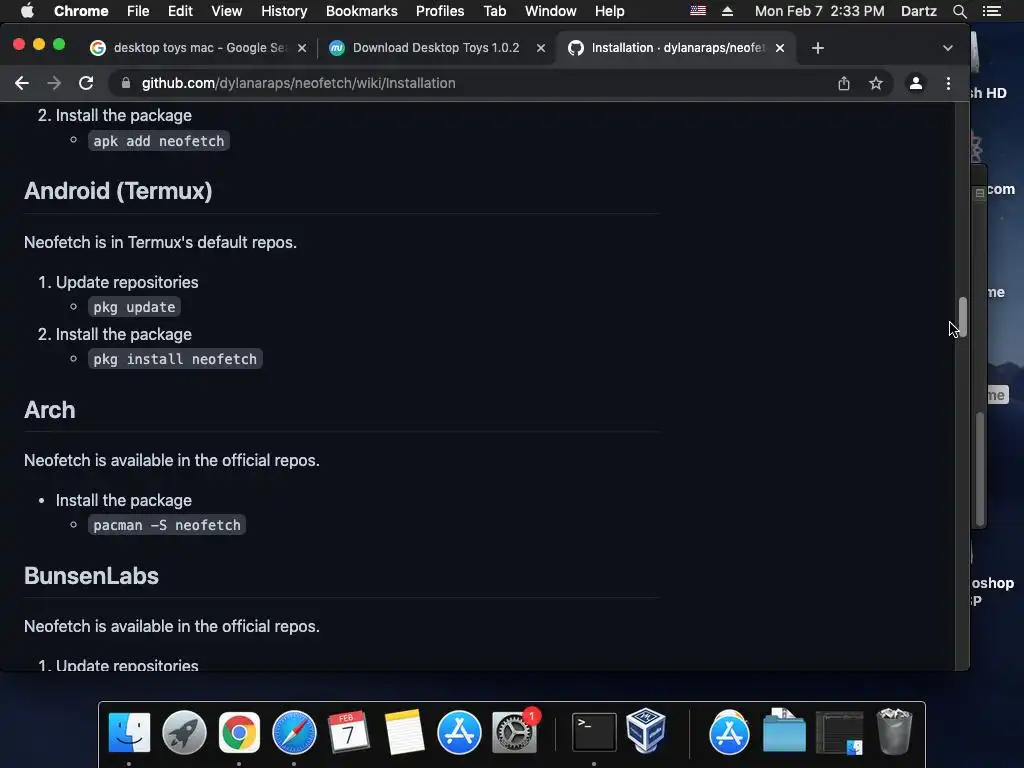Open the US flag input source menu
The height and width of the screenshot is (768, 1024).
pos(698,11)
